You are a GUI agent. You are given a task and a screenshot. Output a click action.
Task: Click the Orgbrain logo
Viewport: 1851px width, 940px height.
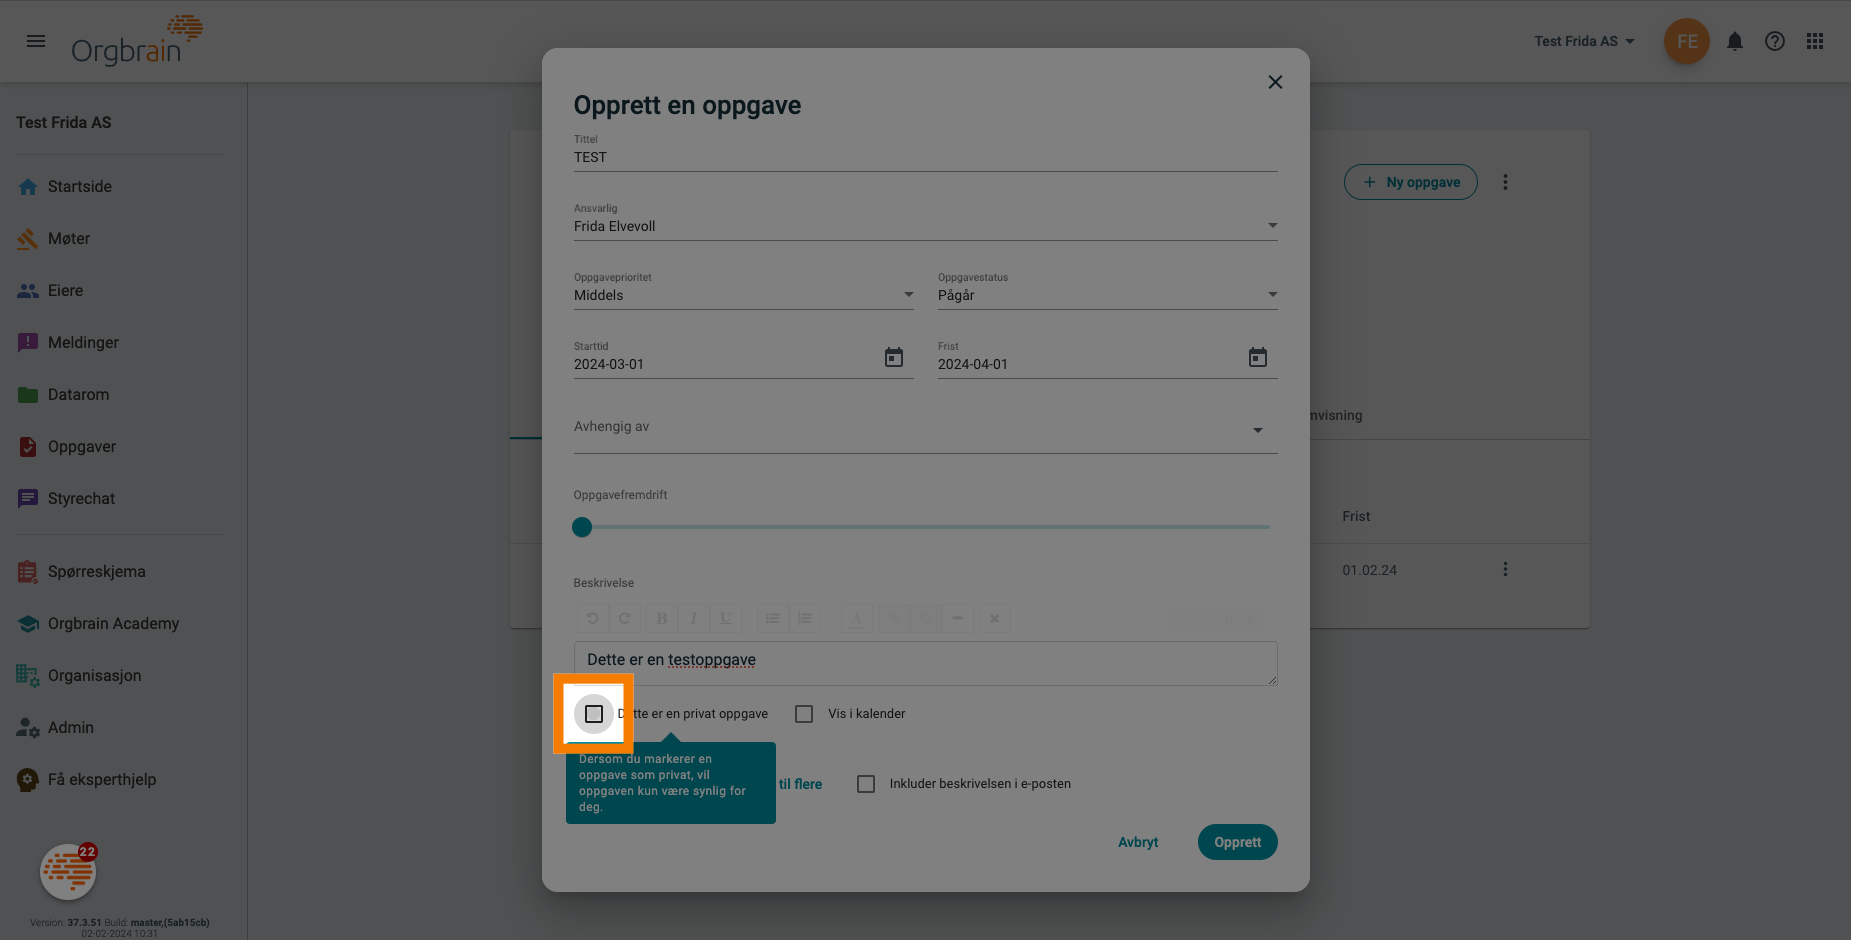pyautogui.click(x=136, y=41)
